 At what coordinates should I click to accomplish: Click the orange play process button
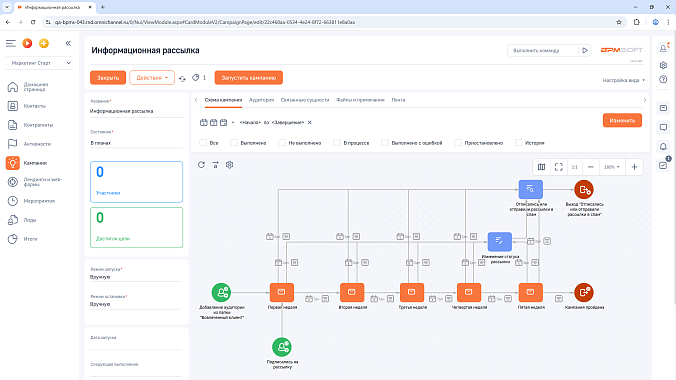27,43
